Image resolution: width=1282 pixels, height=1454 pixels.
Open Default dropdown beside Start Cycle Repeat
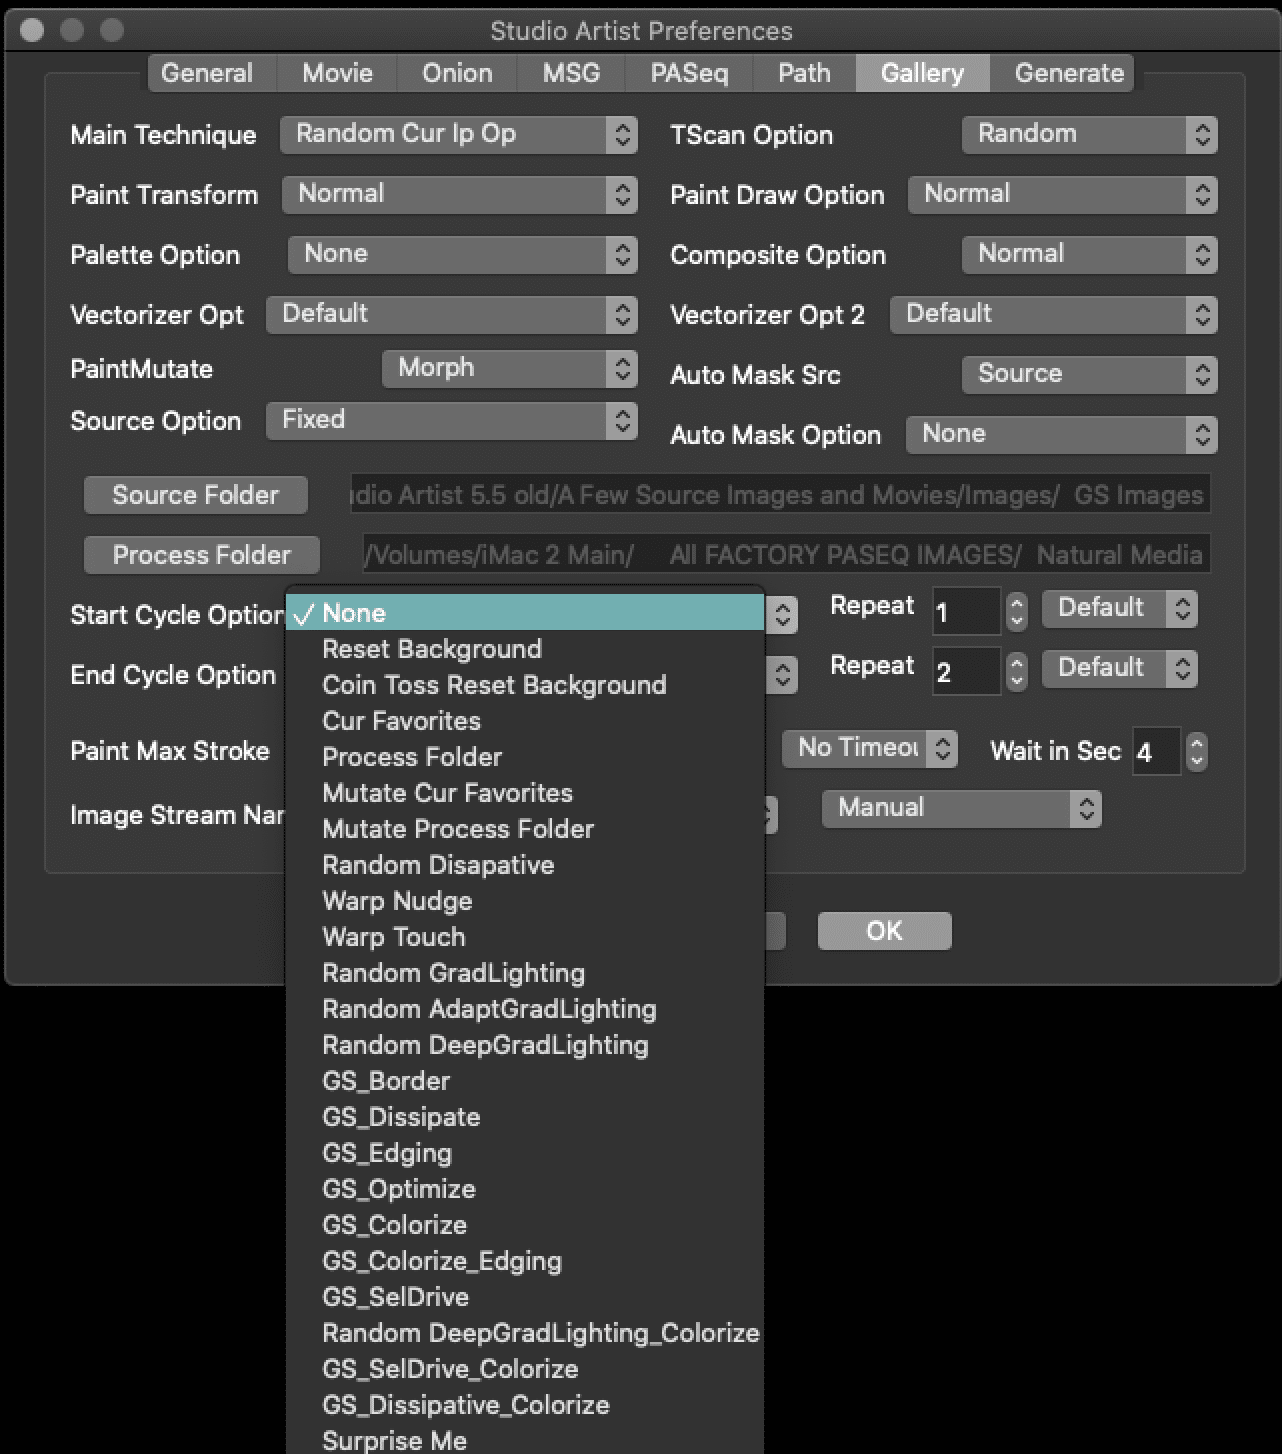click(x=1120, y=608)
